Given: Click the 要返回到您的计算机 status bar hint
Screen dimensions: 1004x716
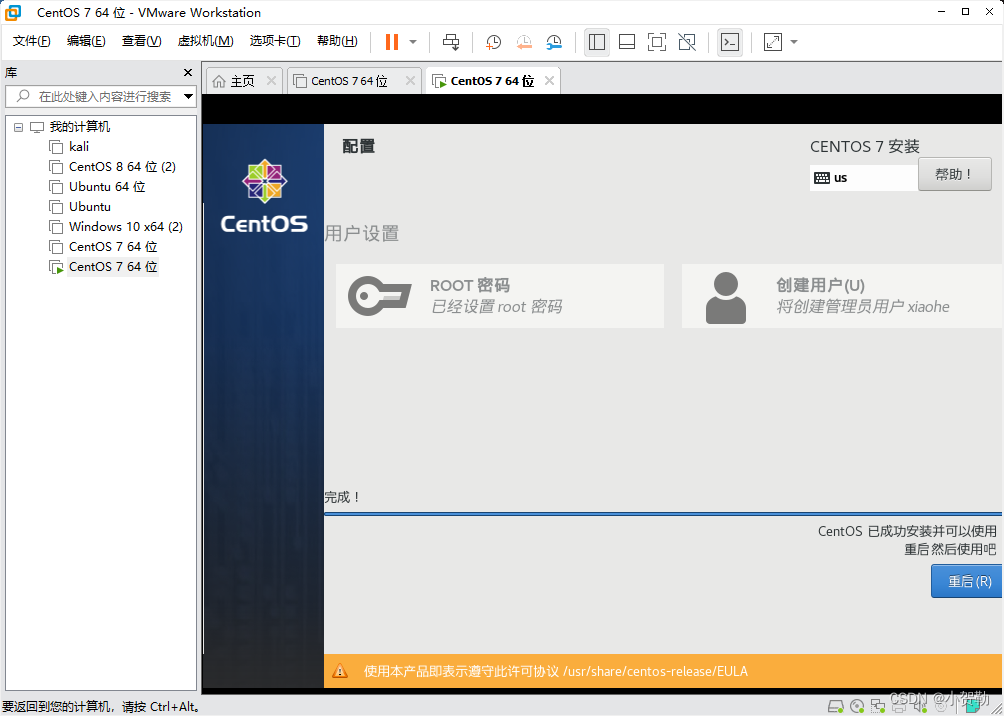Looking at the screenshot, I should [x=102, y=707].
